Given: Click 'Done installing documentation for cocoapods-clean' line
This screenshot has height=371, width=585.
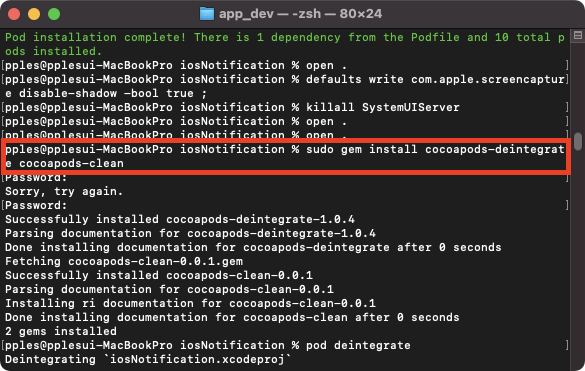Looking at the screenshot, I should tap(232, 318).
